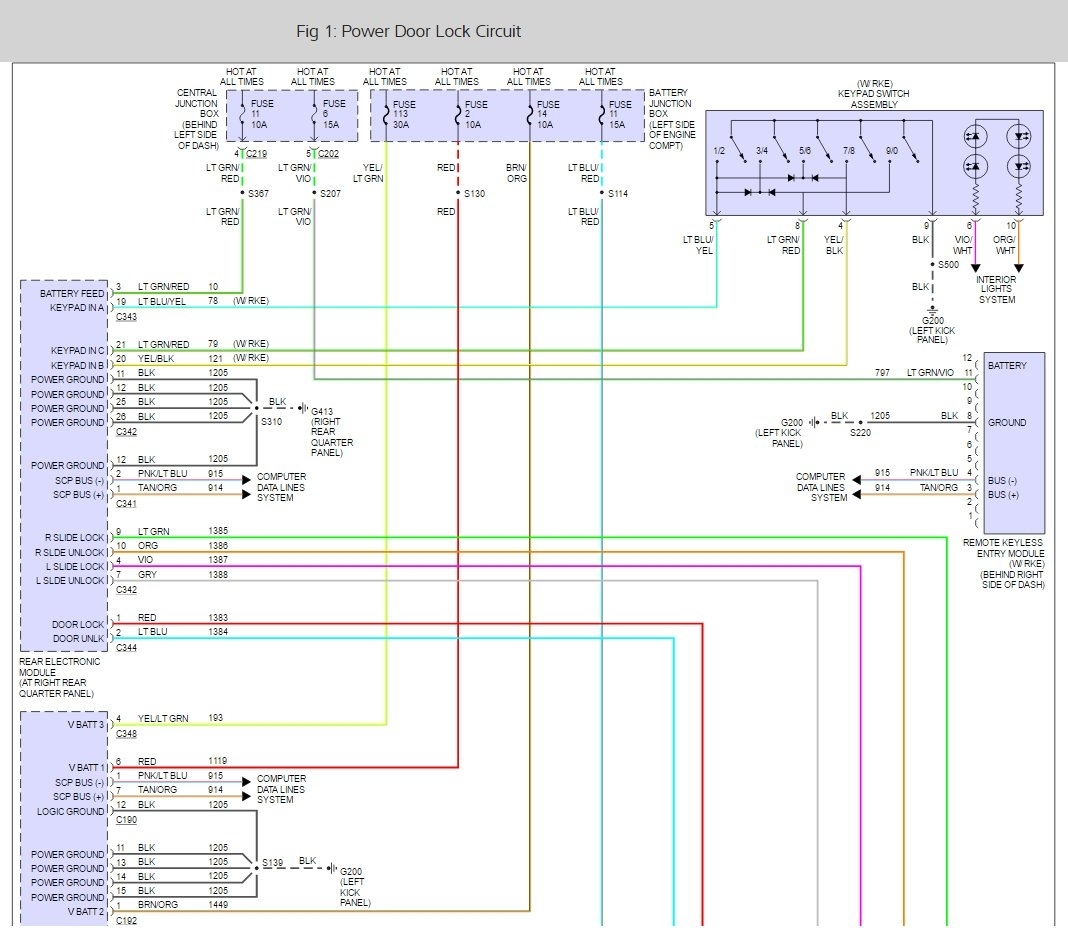Click the S310 splice point
Viewport: 1068px width, 934px height.
click(257, 408)
